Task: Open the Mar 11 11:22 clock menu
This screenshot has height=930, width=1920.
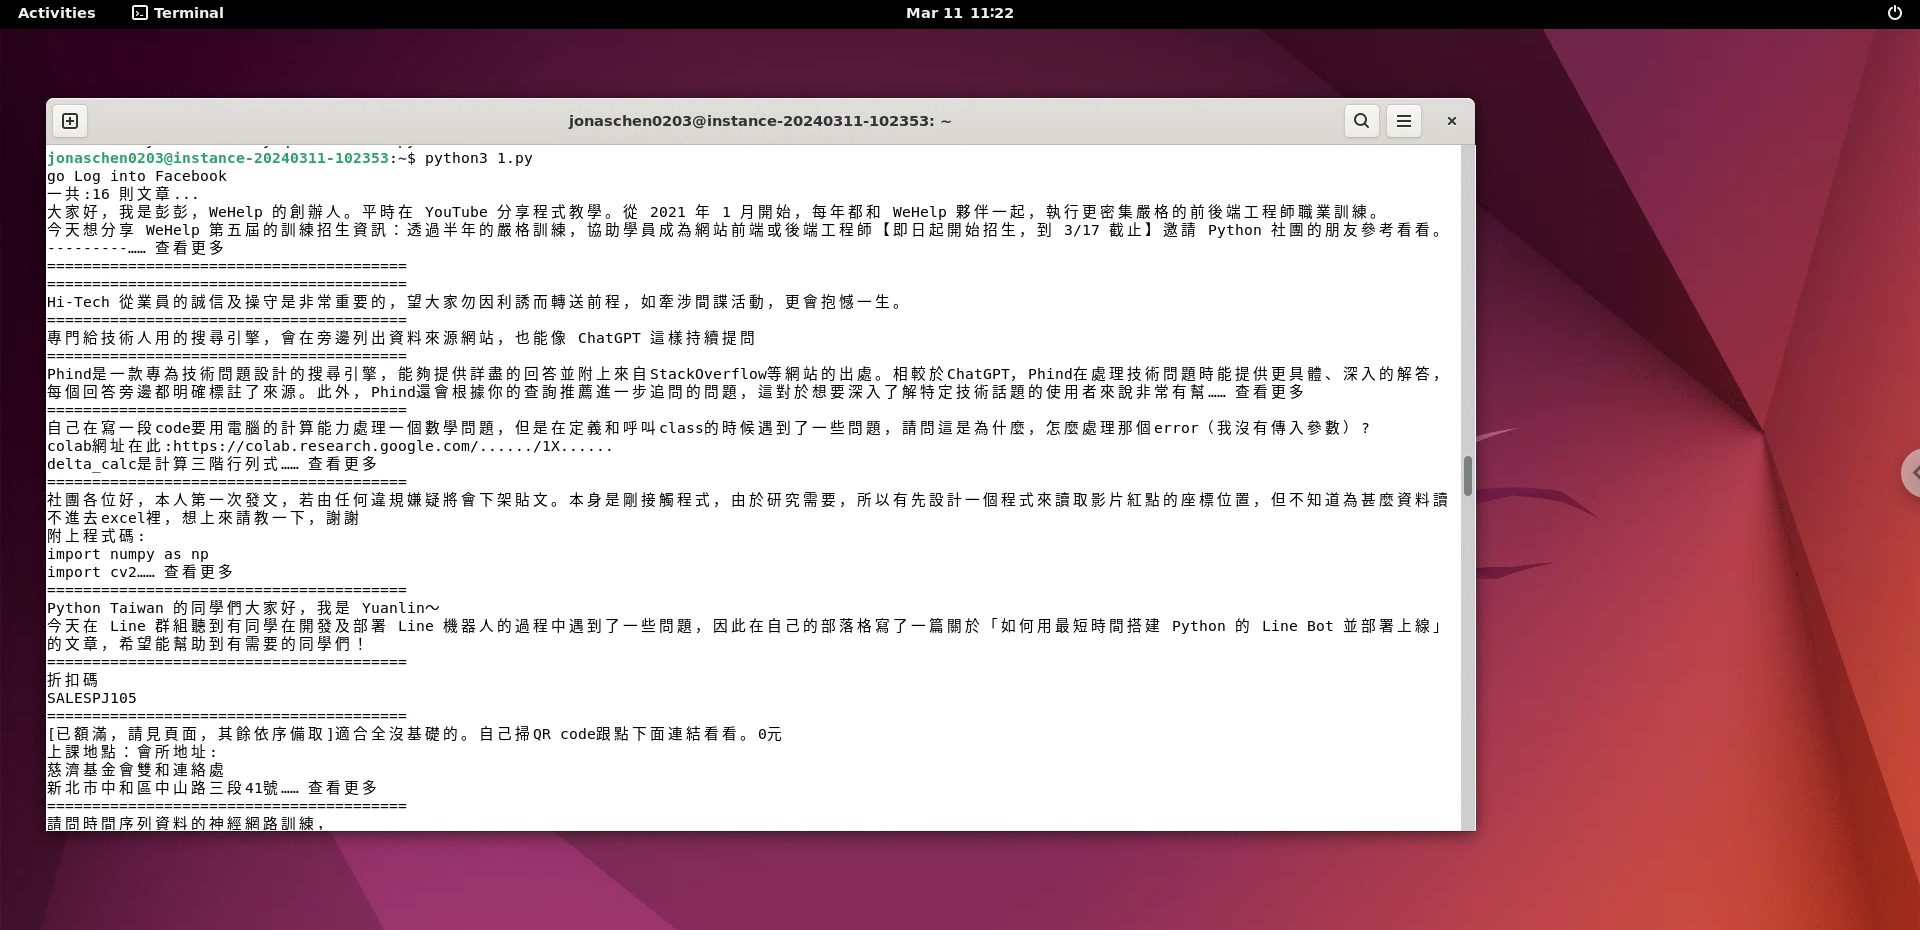Action: point(959,13)
